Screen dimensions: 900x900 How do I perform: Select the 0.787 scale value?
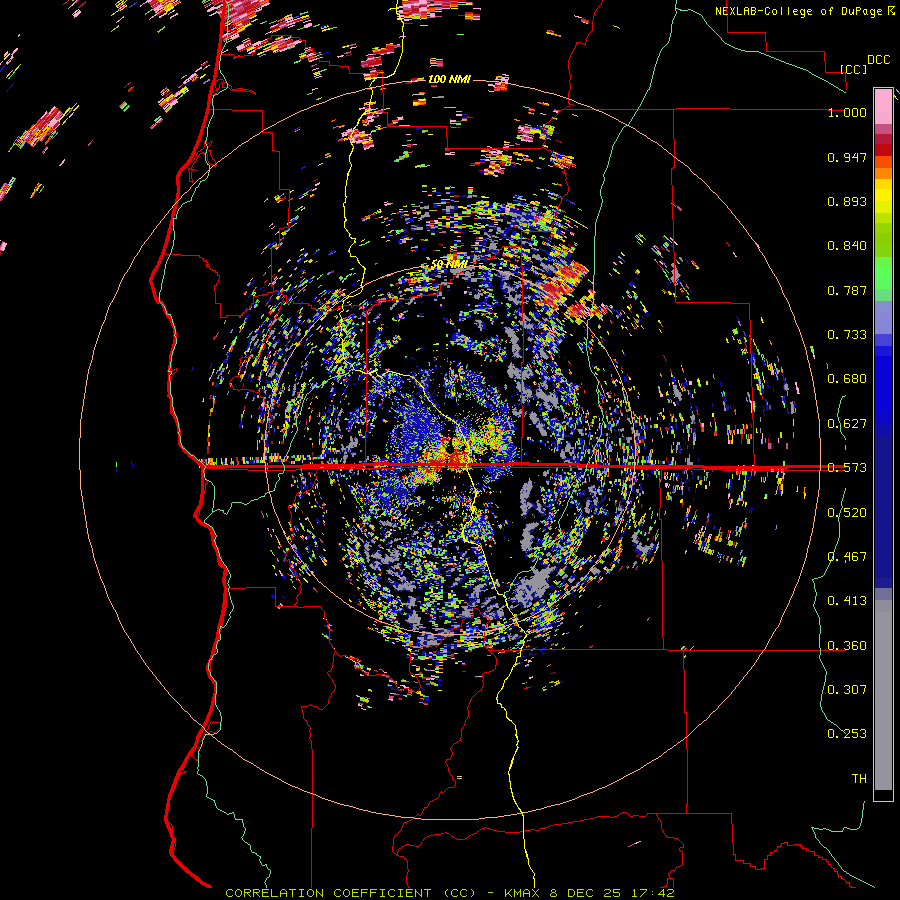(x=847, y=290)
